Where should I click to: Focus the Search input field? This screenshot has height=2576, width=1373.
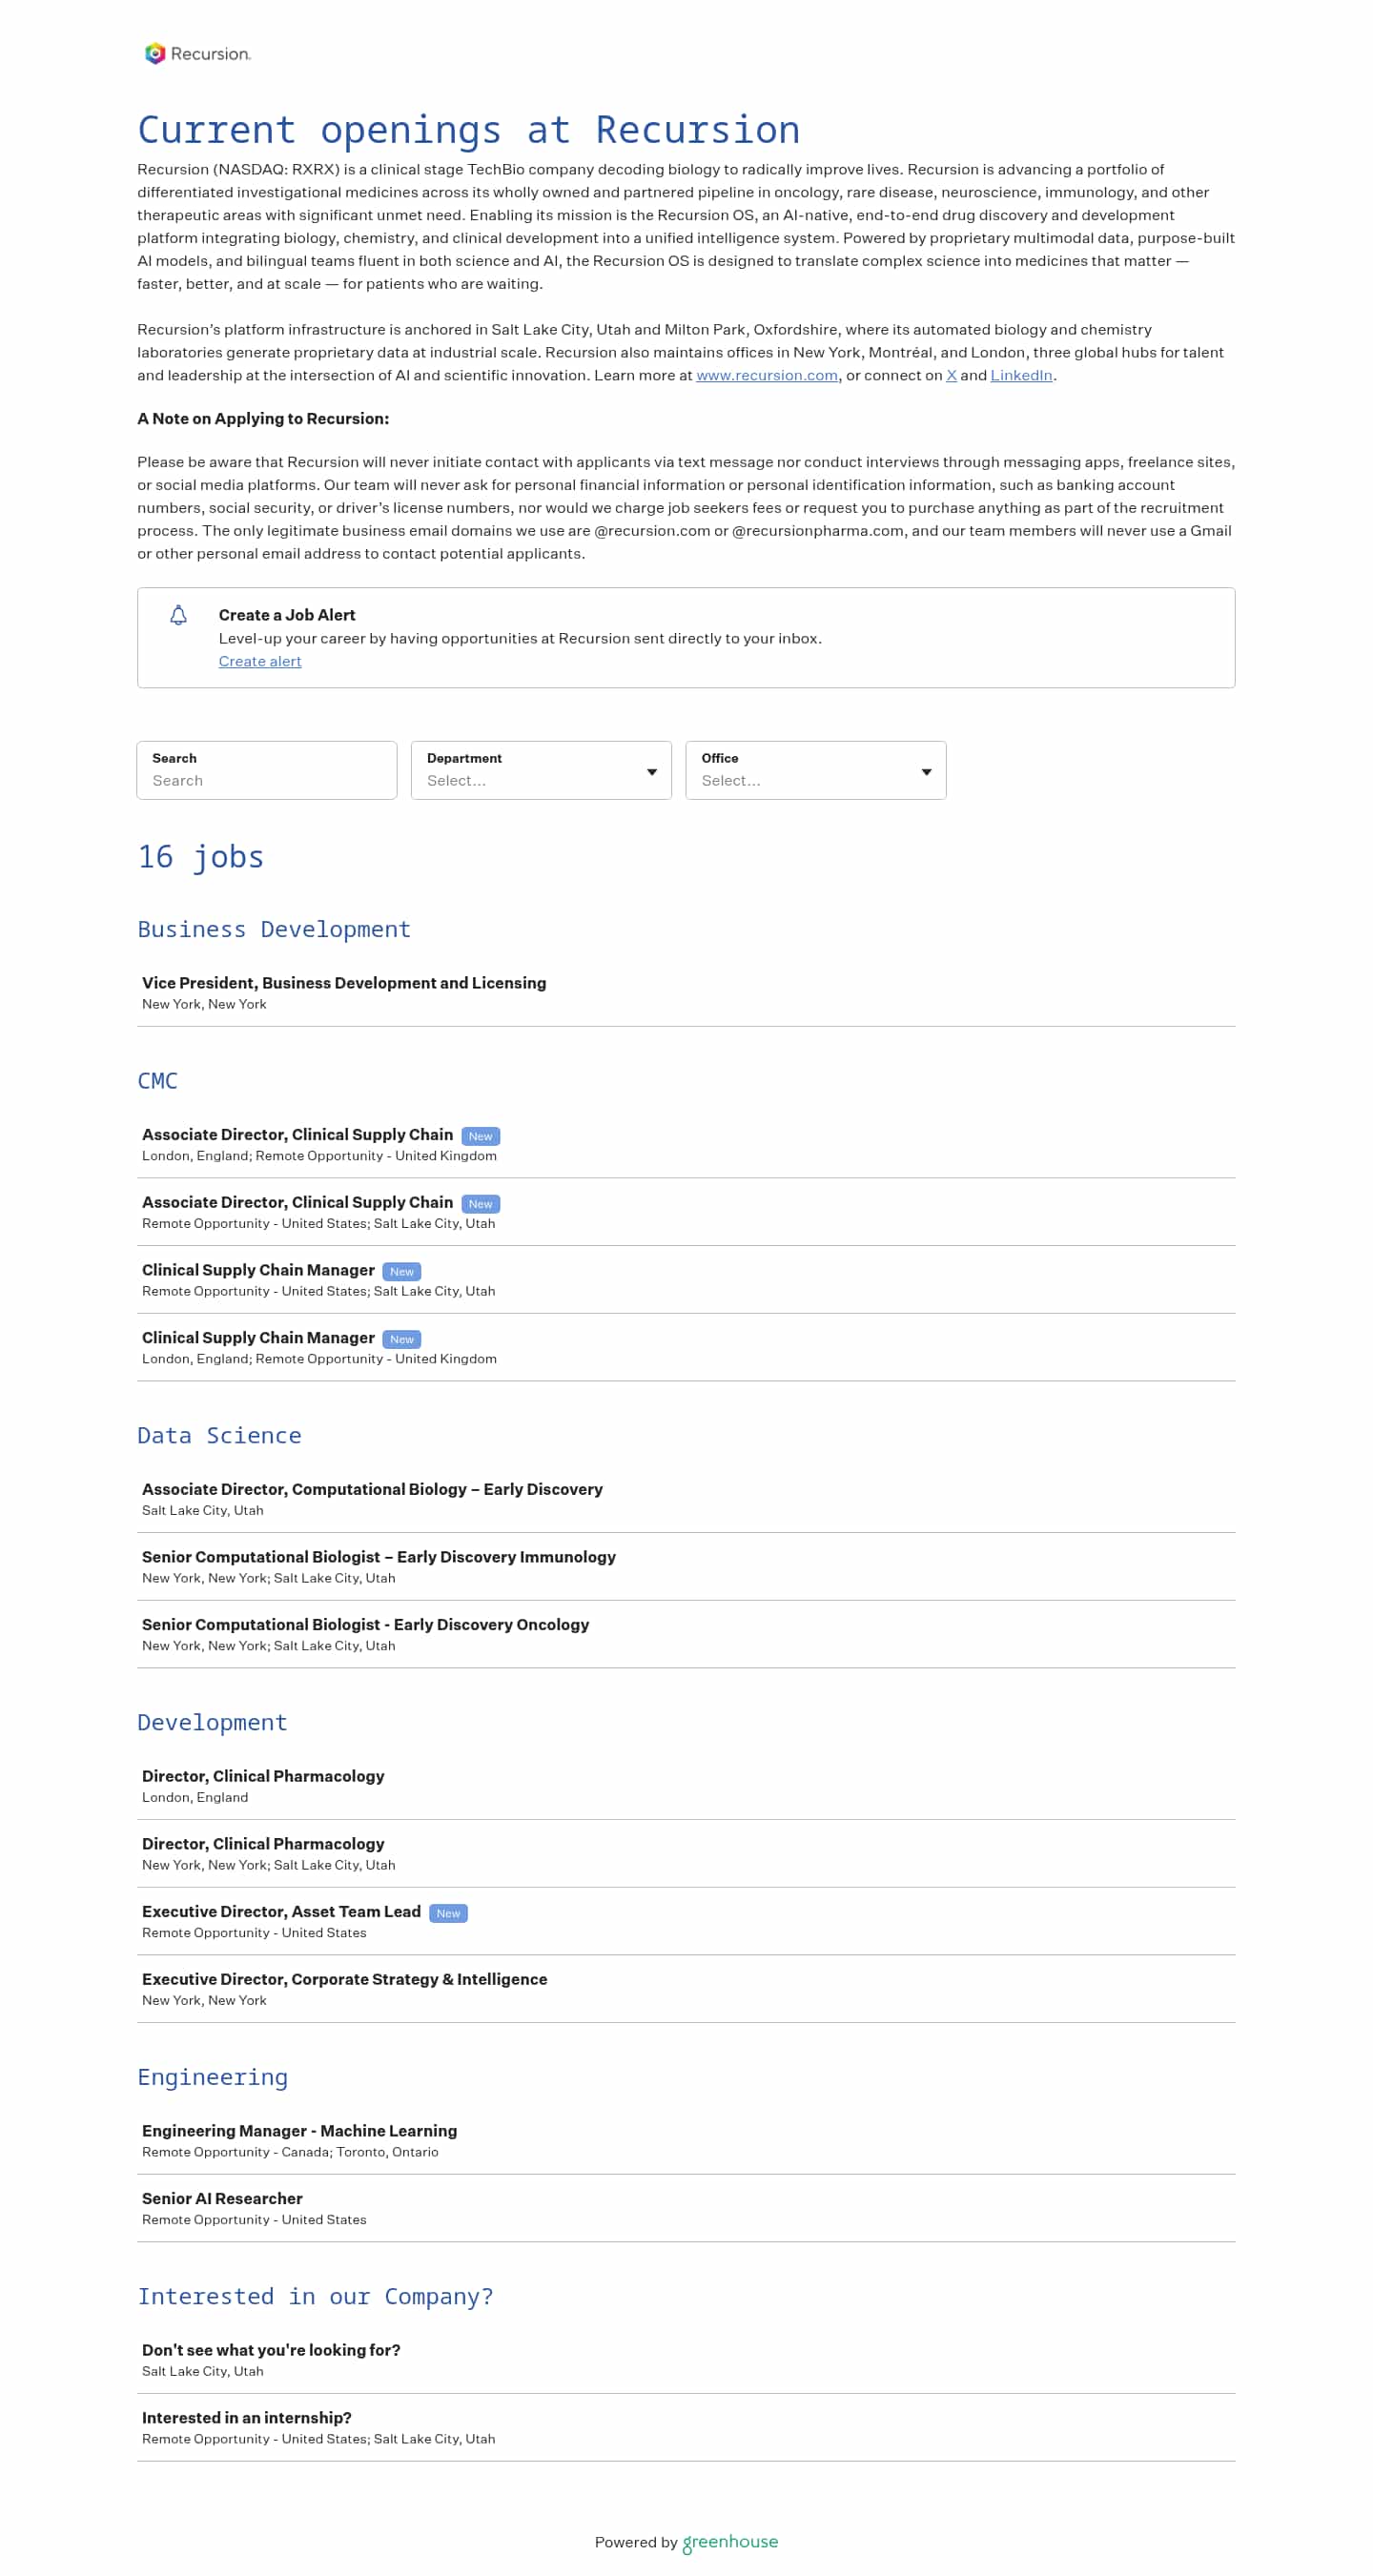pos(267,770)
